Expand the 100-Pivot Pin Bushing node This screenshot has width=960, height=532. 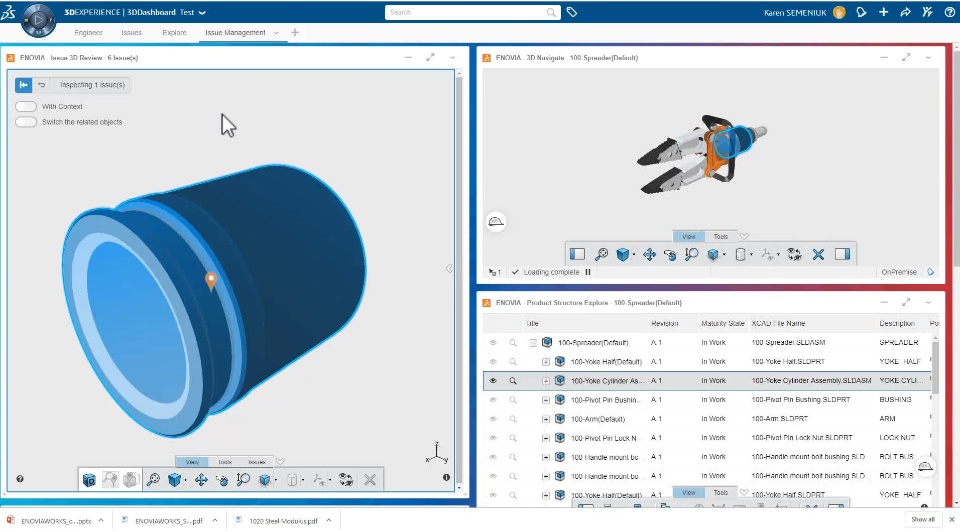(x=546, y=399)
